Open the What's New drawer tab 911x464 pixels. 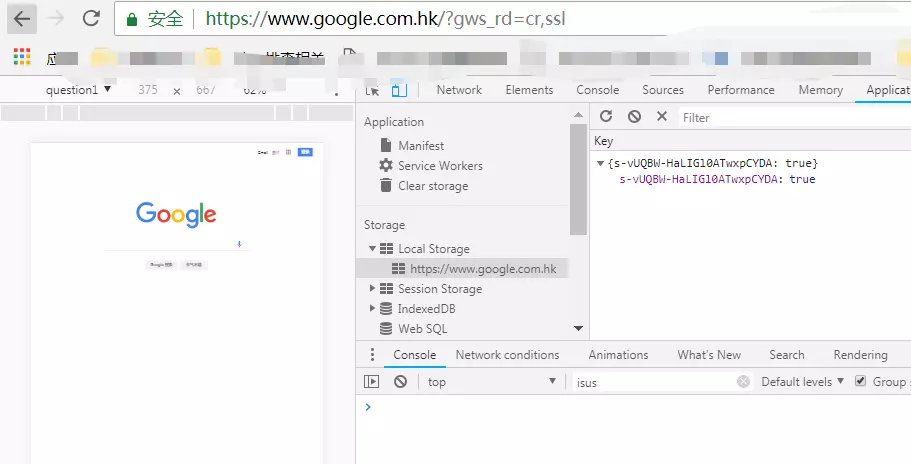709,355
